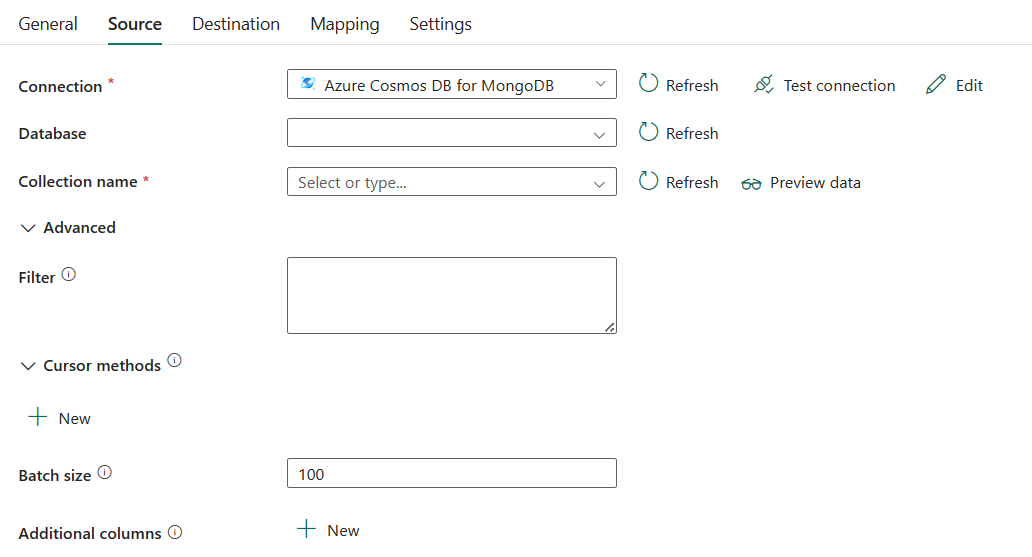Click the Batch size info icon

pos(105,472)
